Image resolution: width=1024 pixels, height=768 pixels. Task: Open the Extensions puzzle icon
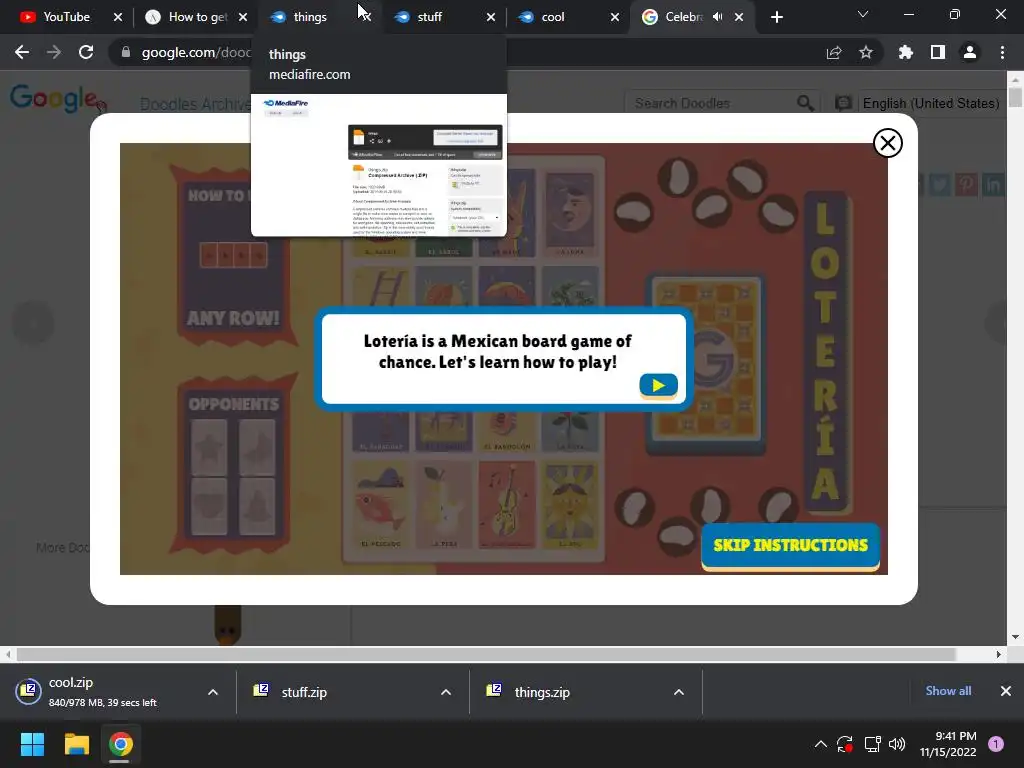[906, 52]
